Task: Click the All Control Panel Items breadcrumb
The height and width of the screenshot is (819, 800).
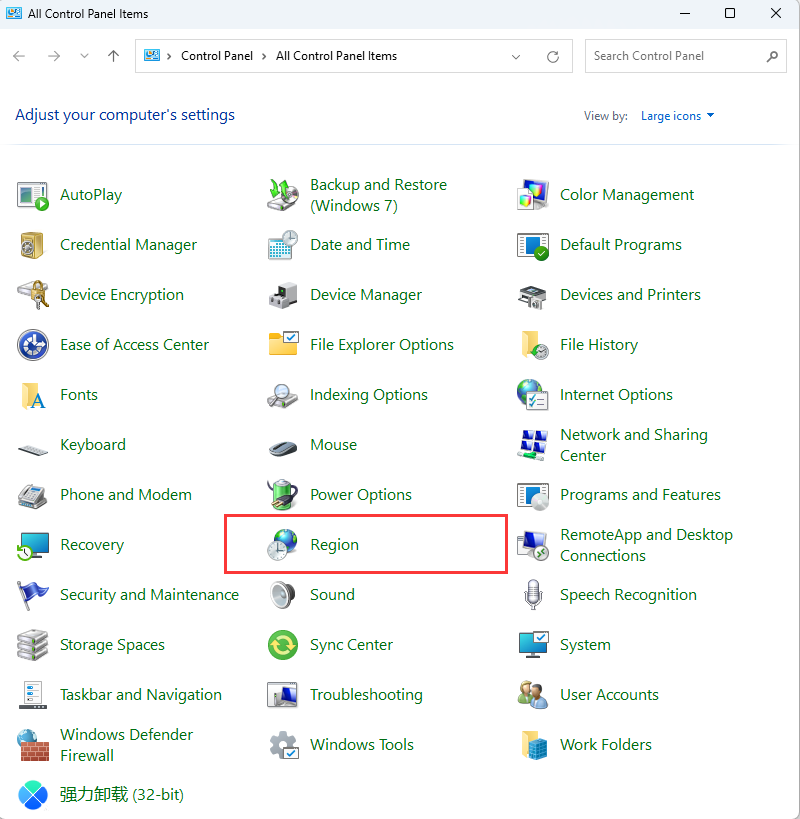Action: coord(336,56)
